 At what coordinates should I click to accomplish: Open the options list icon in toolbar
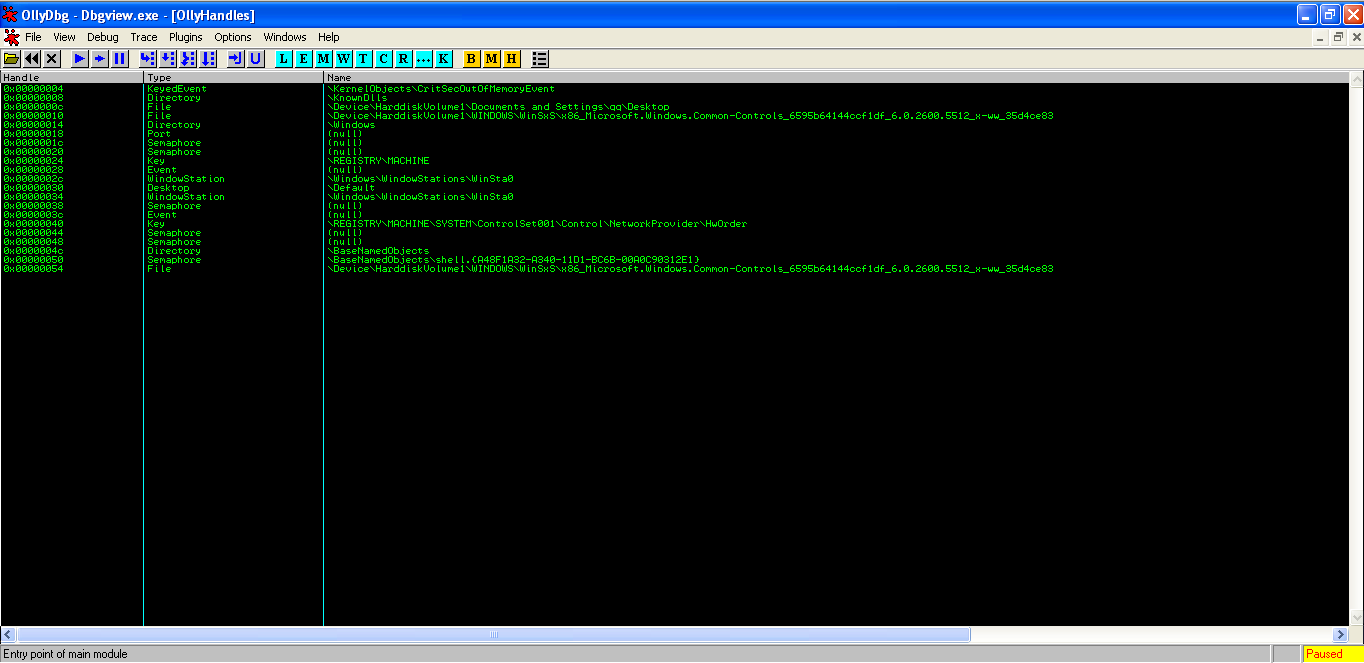coord(540,59)
